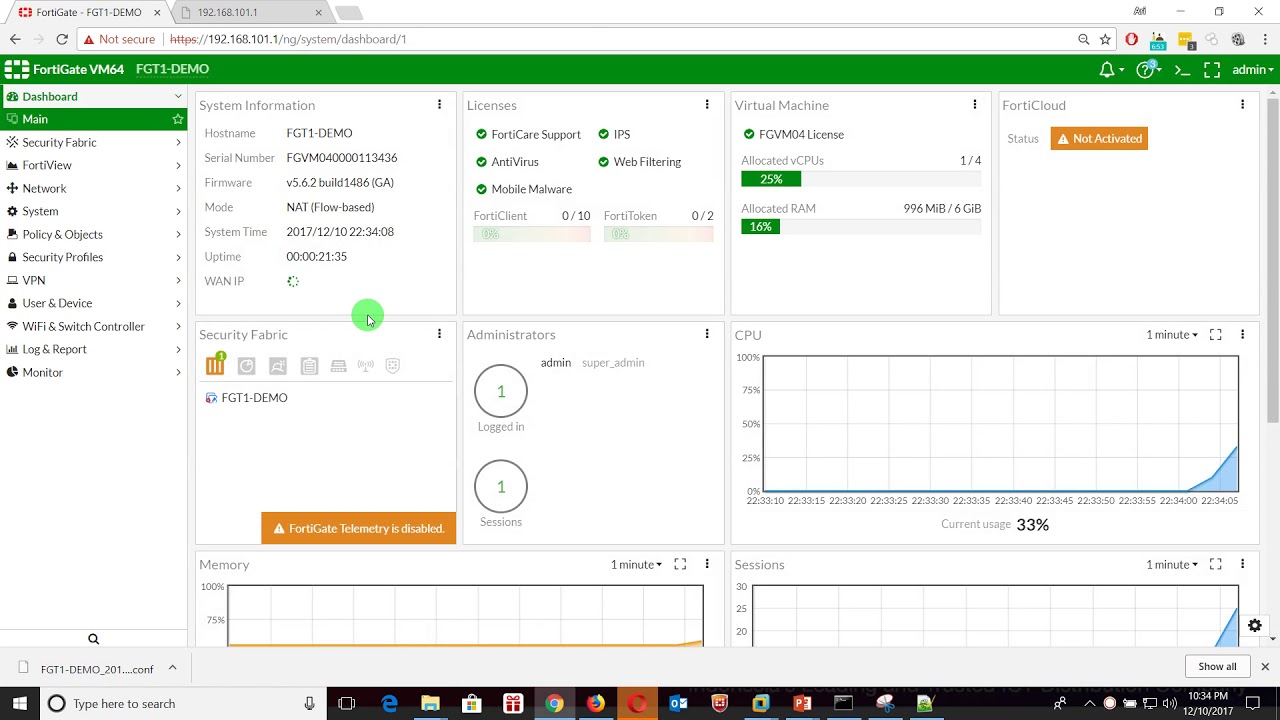Image resolution: width=1280 pixels, height=720 pixels.
Task: Open VPN menu item
Action: [94, 280]
